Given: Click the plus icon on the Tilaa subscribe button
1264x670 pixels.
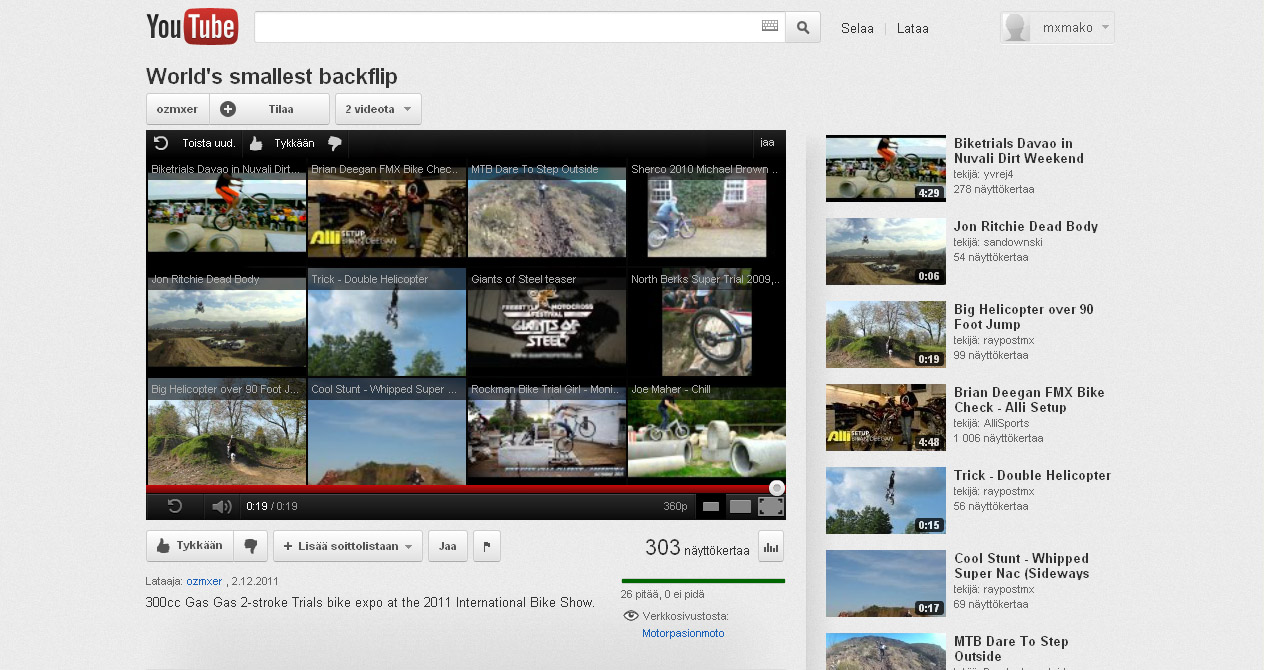Looking at the screenshot, I should tap(228, 109).
